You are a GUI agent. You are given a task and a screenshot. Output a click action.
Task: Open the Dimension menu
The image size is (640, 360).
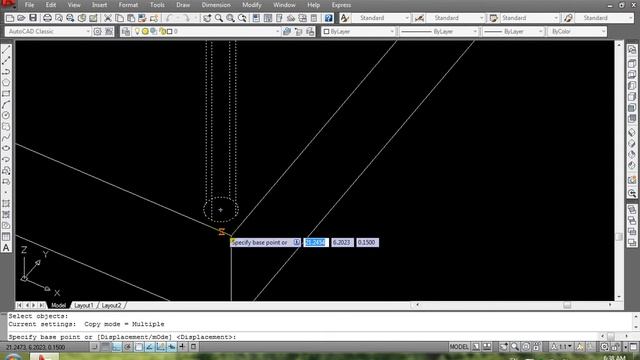(x=216, y=5)
